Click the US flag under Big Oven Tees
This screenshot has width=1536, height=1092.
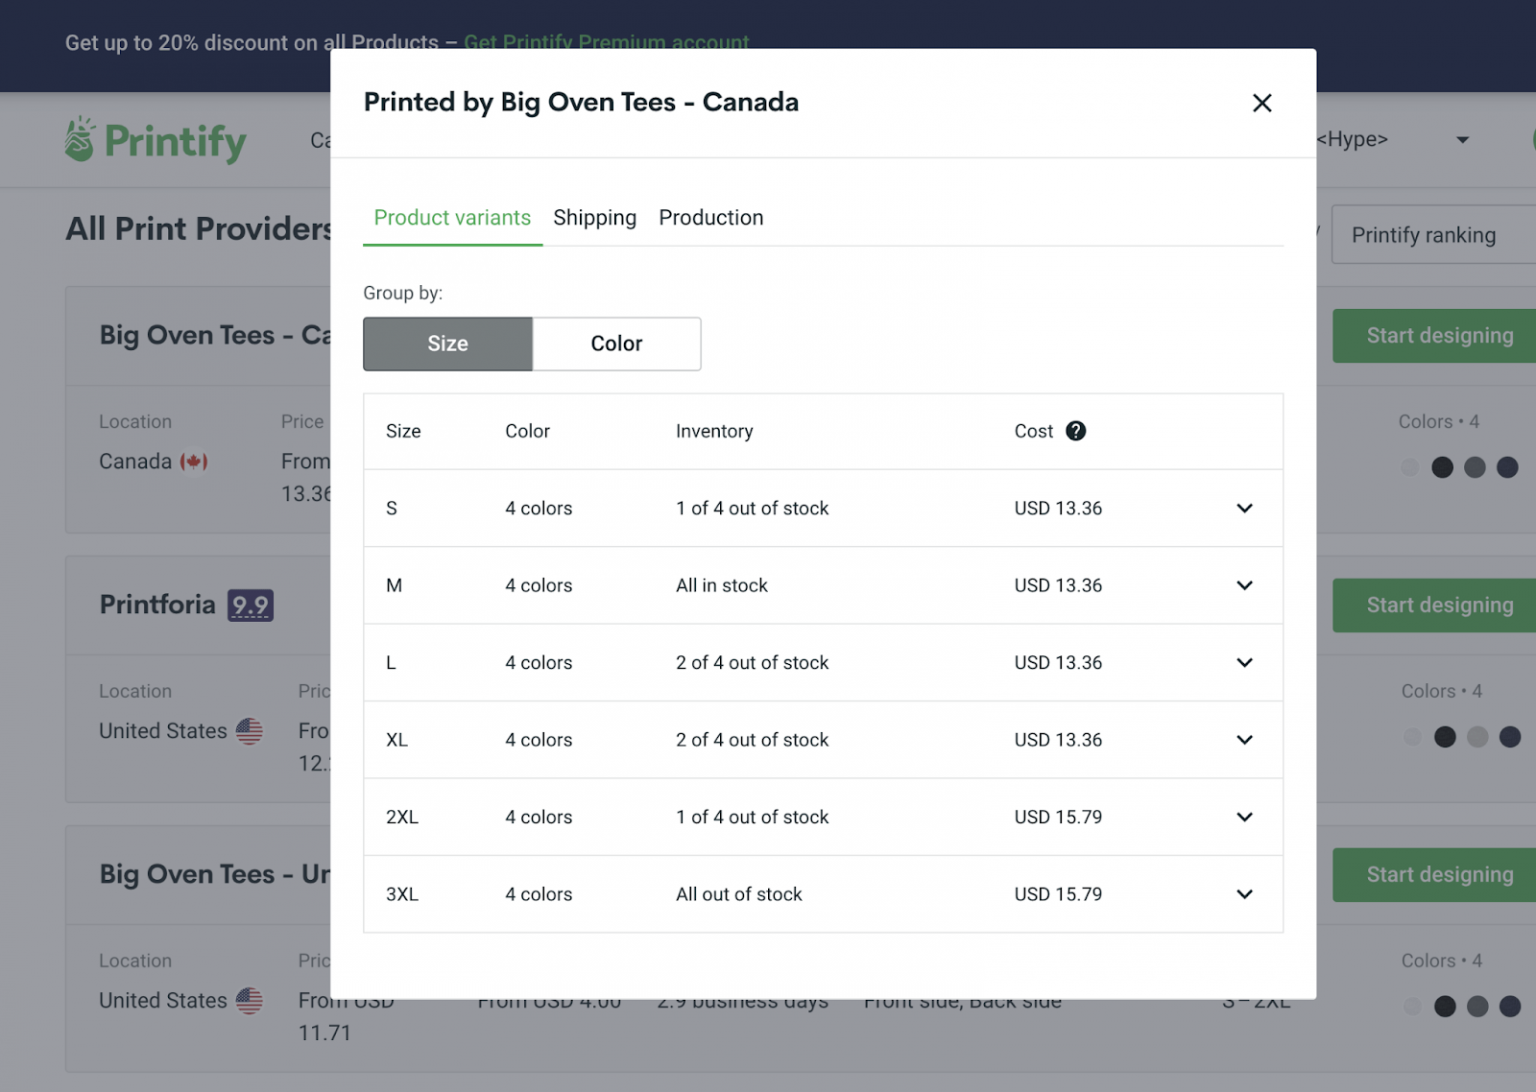pos(251,1000)
